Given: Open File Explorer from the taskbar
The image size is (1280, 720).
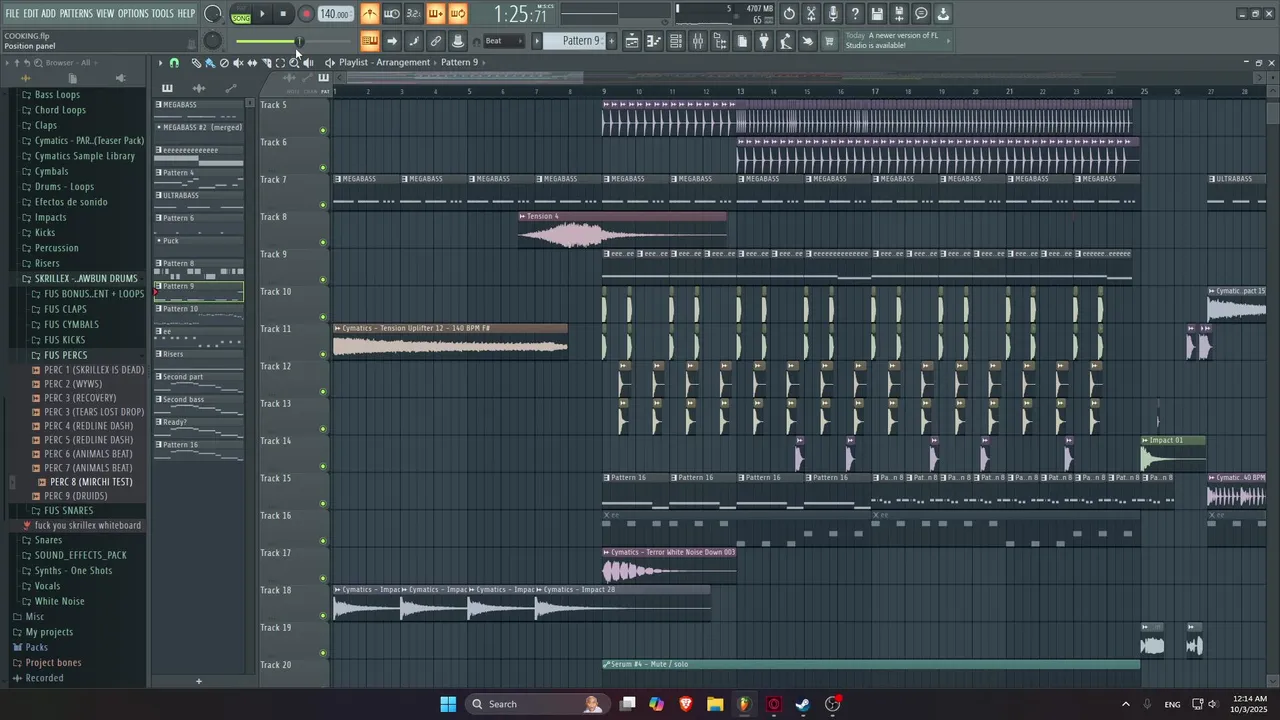Looking at the screenshot, I should click(715, 704).
